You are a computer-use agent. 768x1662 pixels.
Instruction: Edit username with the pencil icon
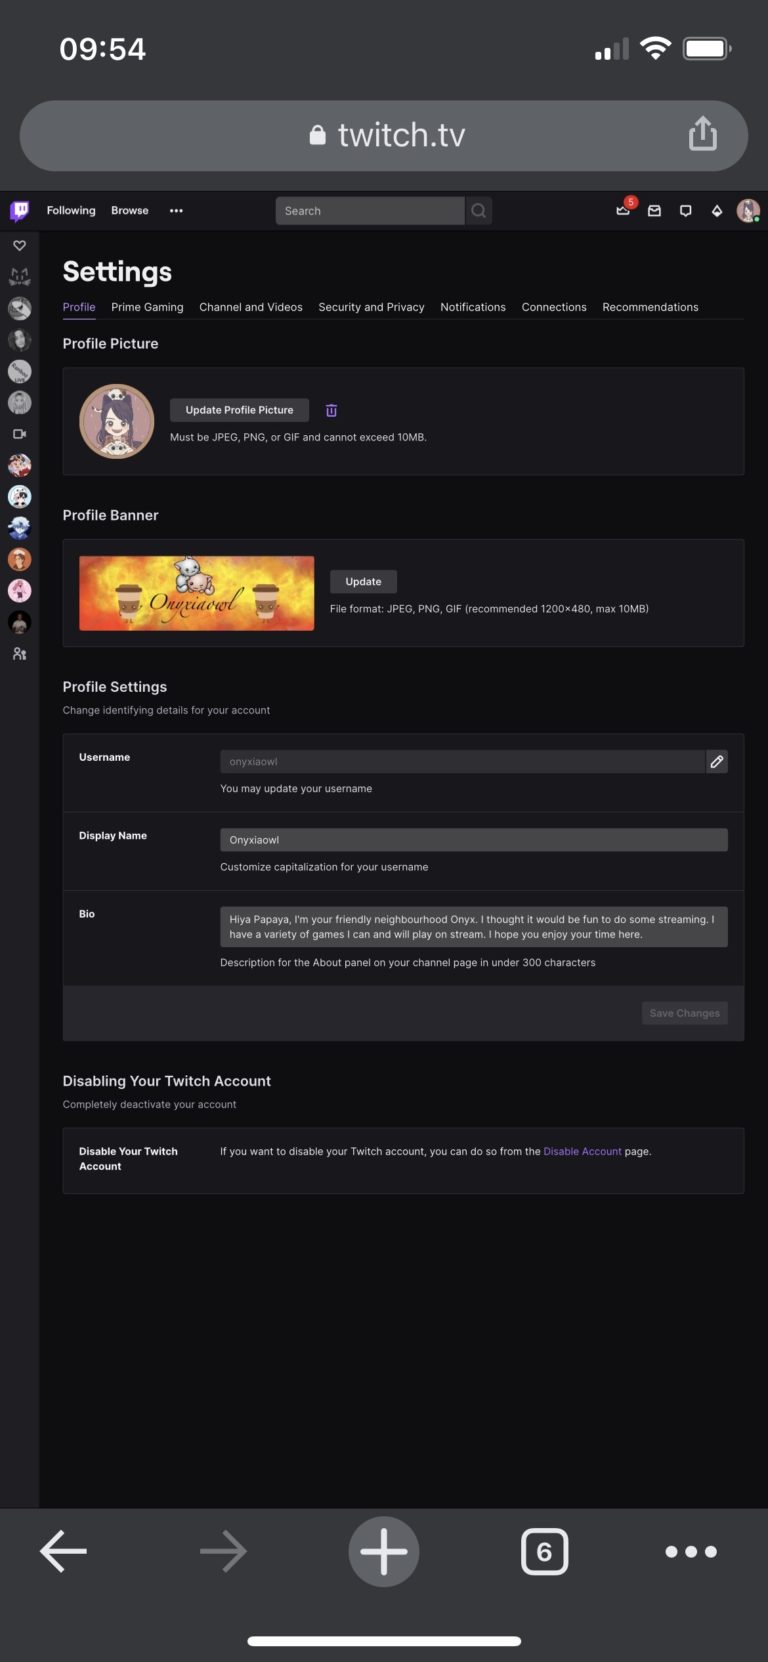[x=717, y=762]
